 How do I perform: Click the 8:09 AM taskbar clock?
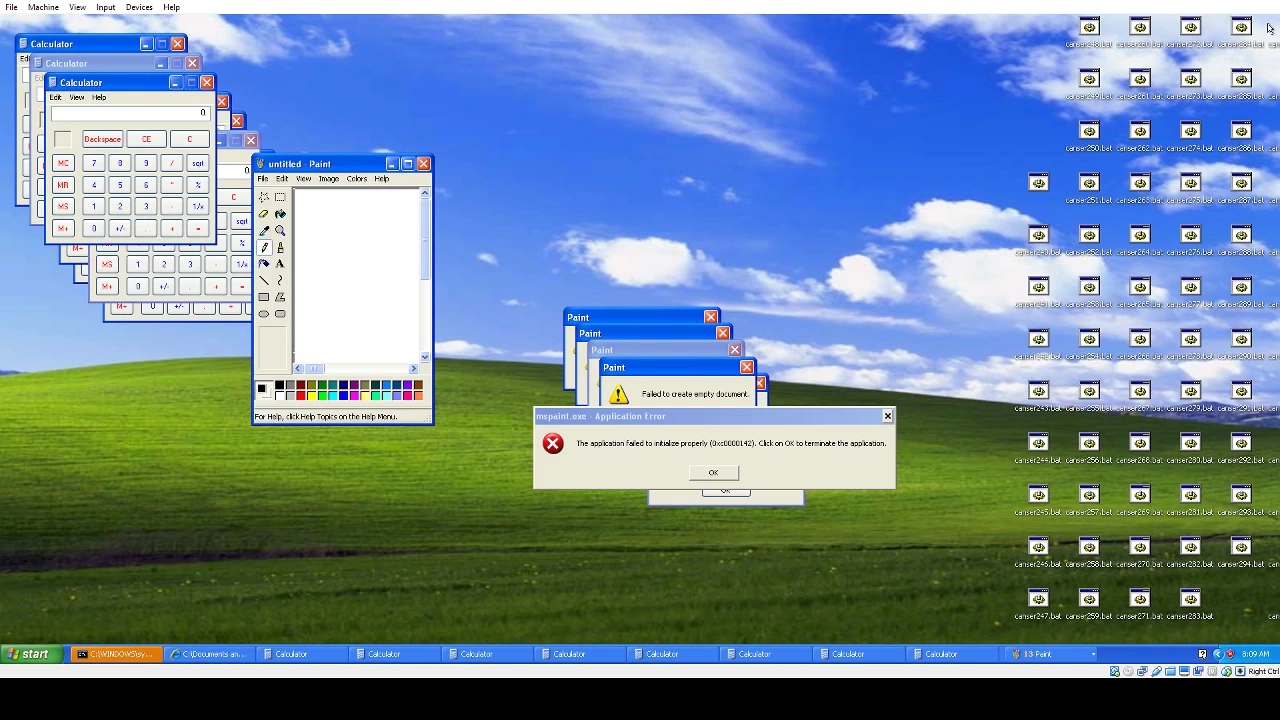[x=1255, y=654]
